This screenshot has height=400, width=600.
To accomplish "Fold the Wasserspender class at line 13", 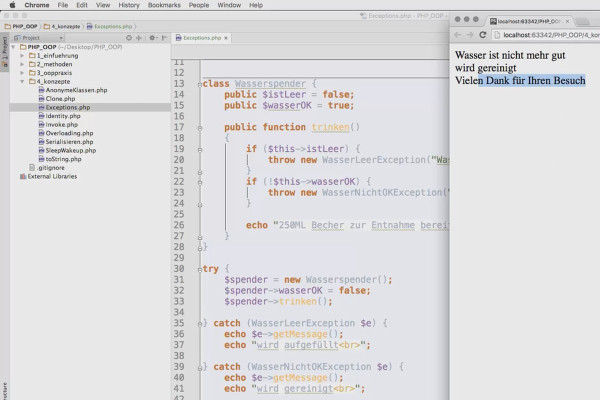I will [x=200, y=85].
